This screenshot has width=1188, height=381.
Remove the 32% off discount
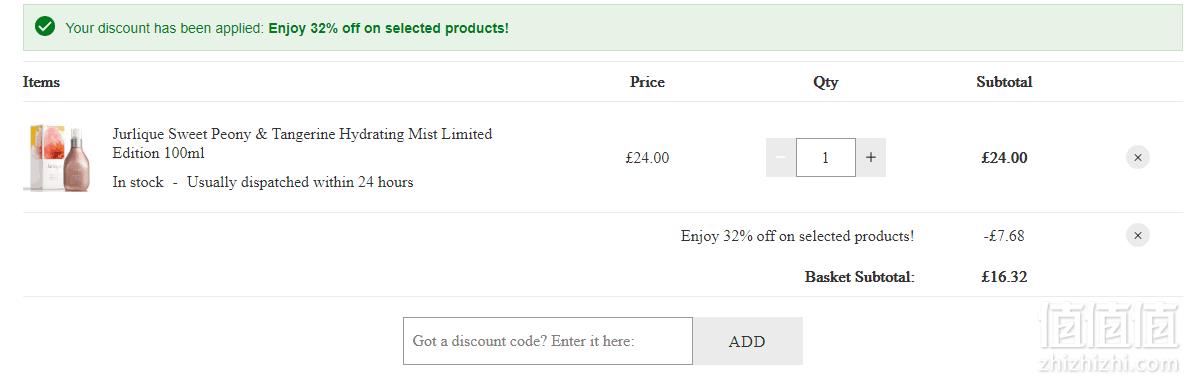click(x=1136, y=236)
